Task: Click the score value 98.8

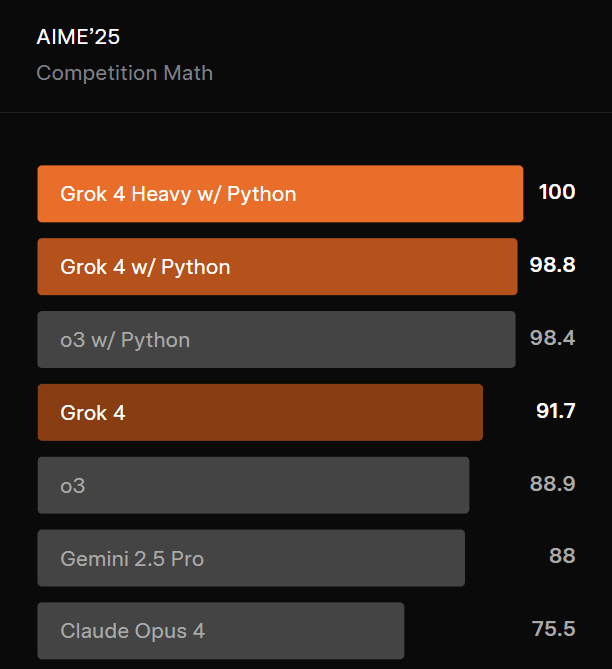Action: tap(552, 265)
